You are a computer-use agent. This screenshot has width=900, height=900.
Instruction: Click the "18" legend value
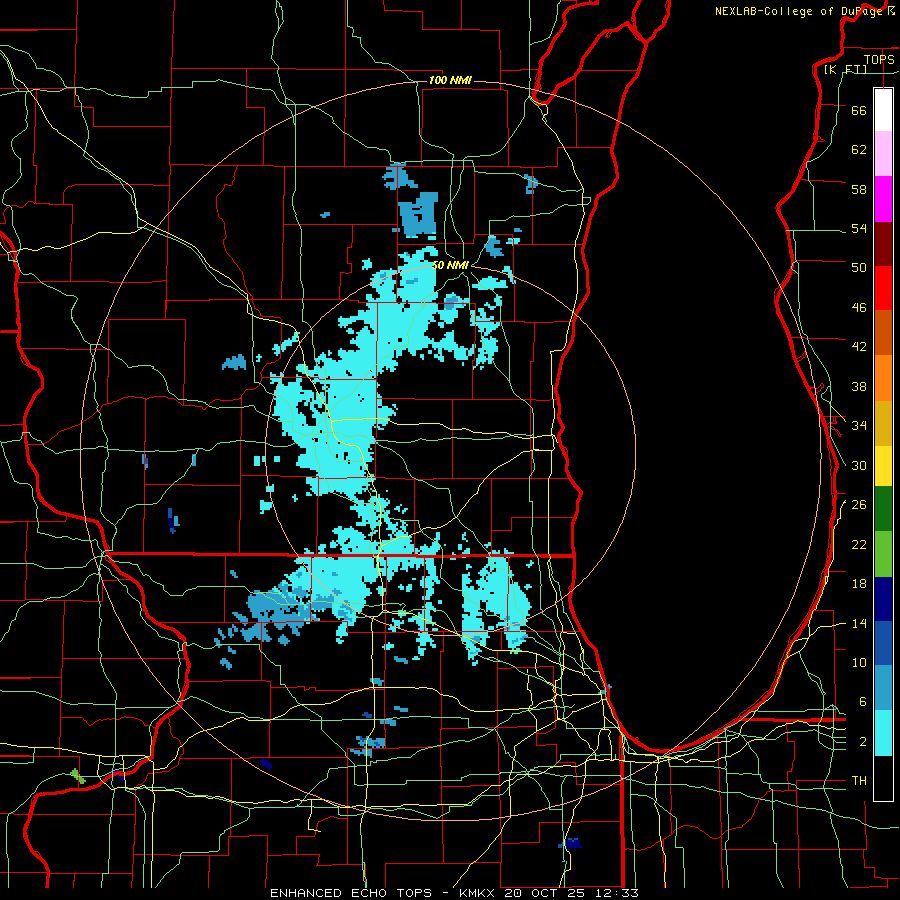(x=859, y=584)
